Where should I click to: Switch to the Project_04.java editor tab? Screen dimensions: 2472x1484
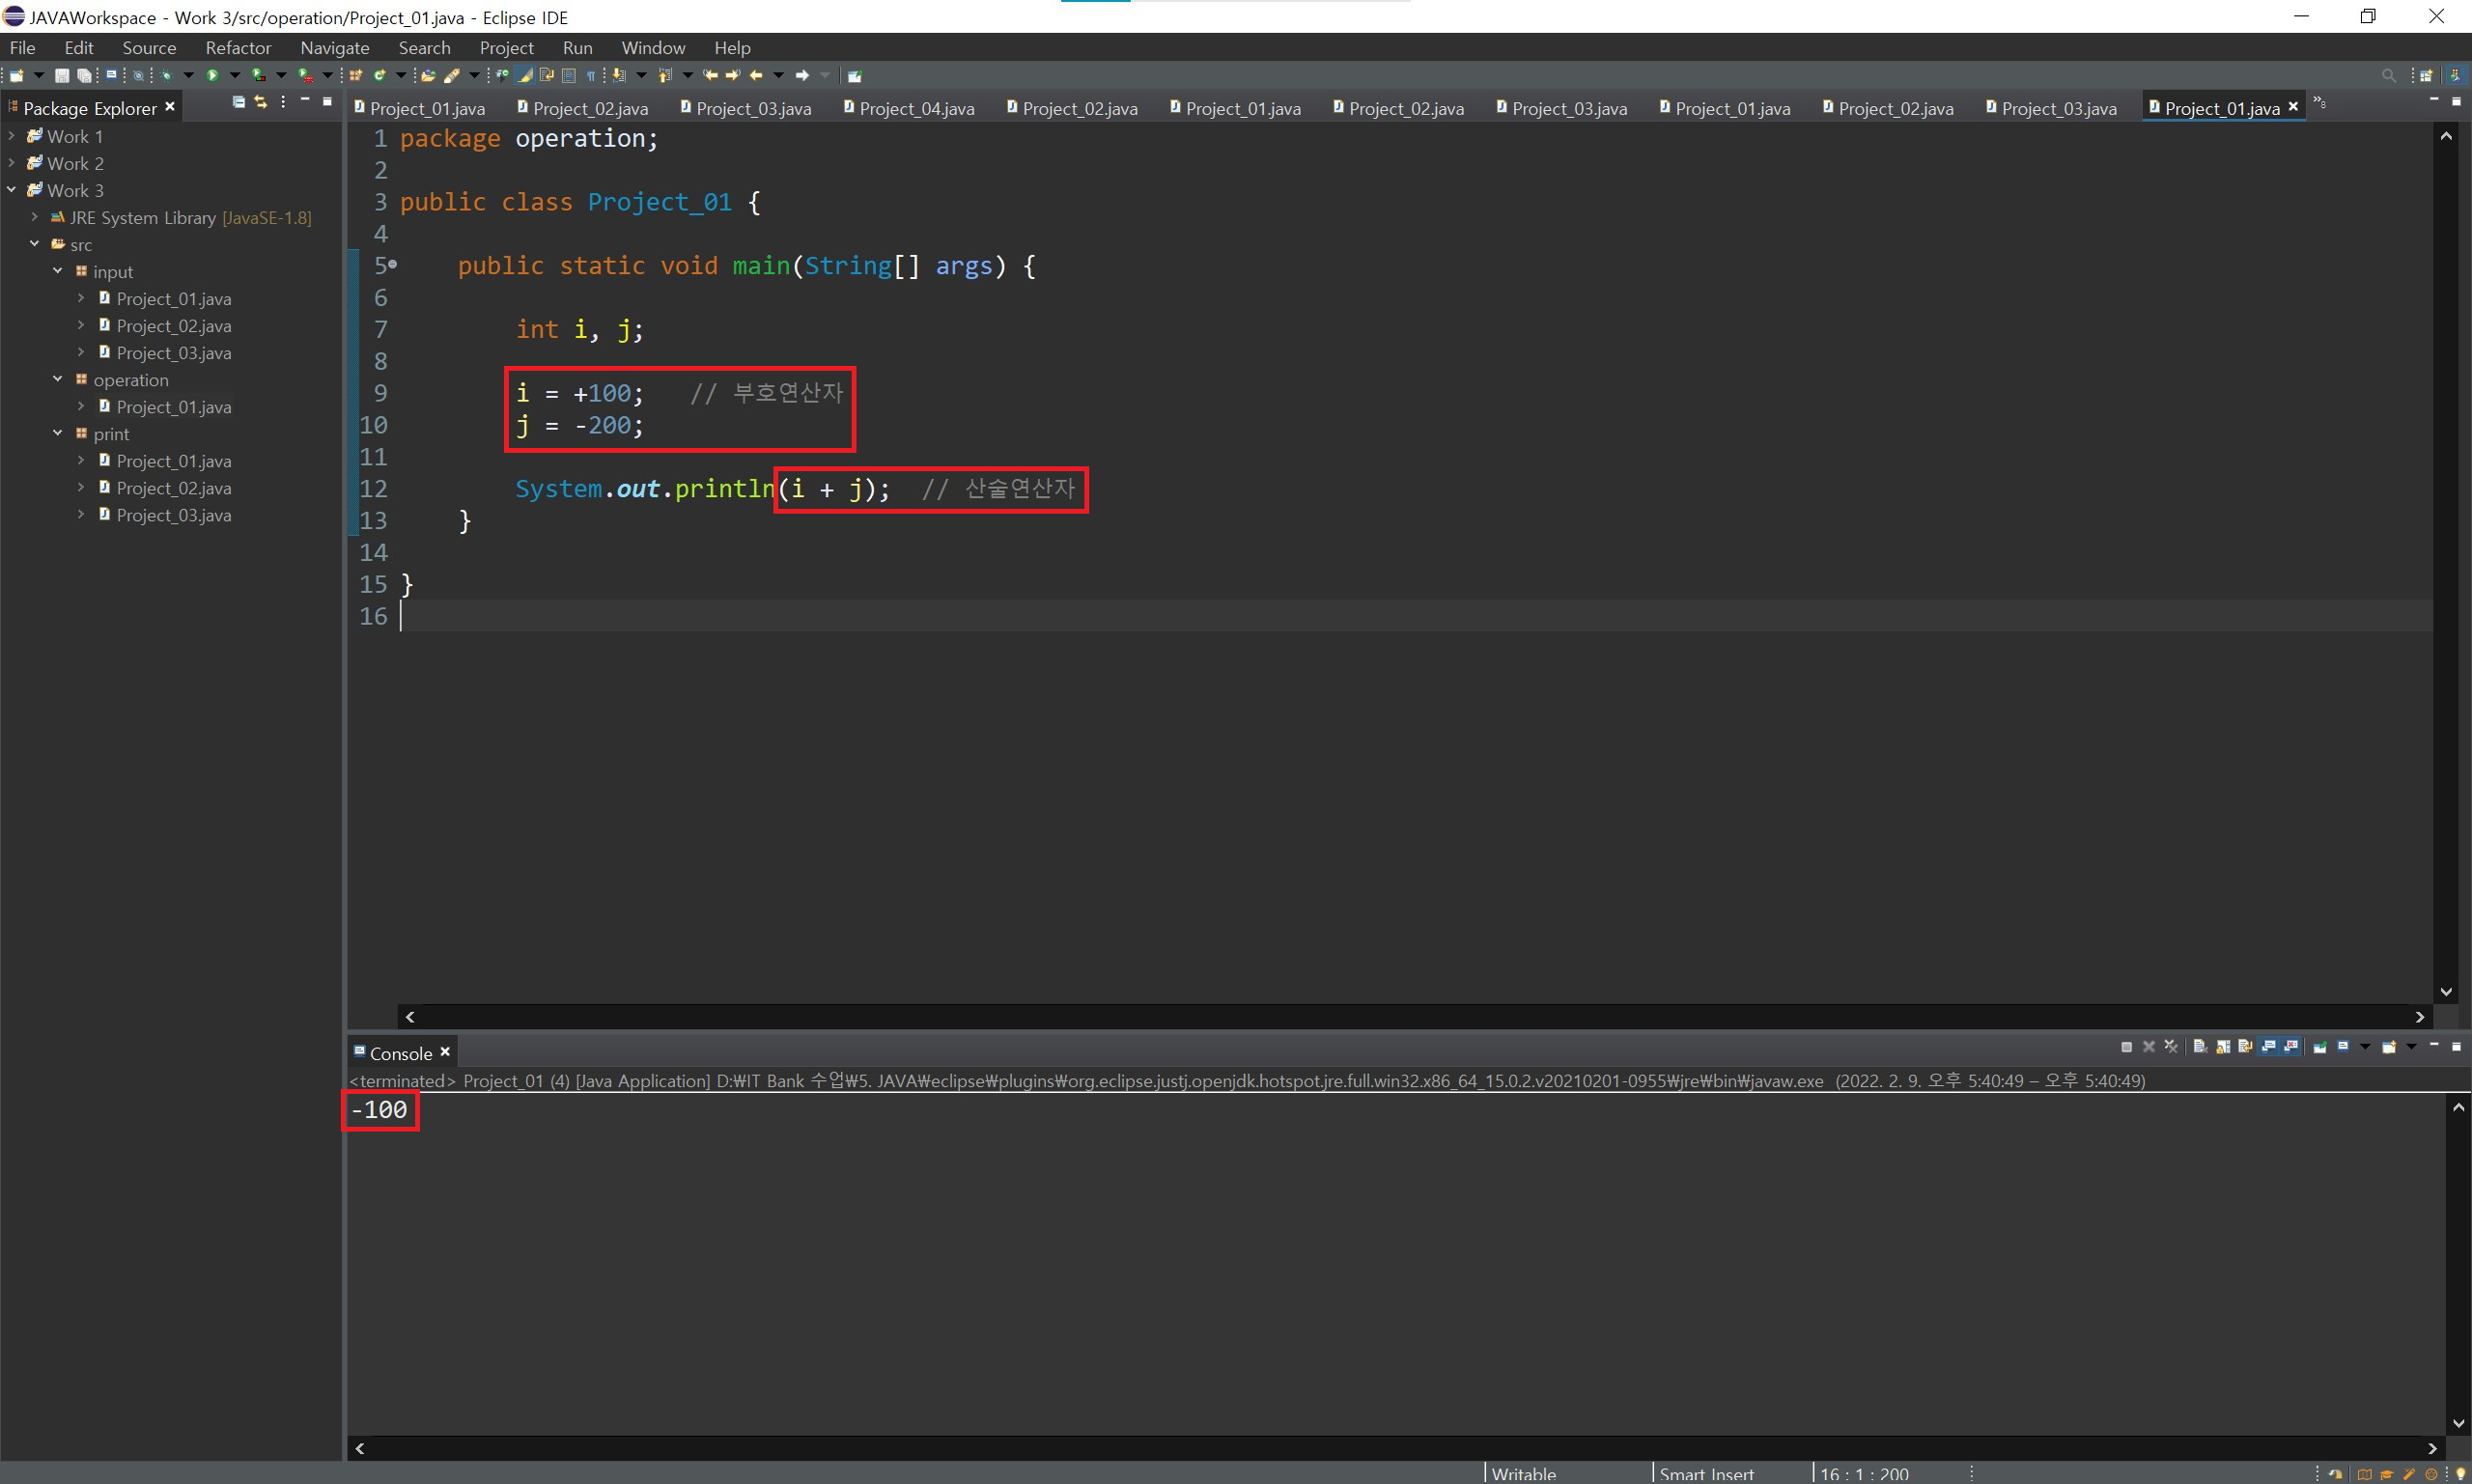point(915,108)
